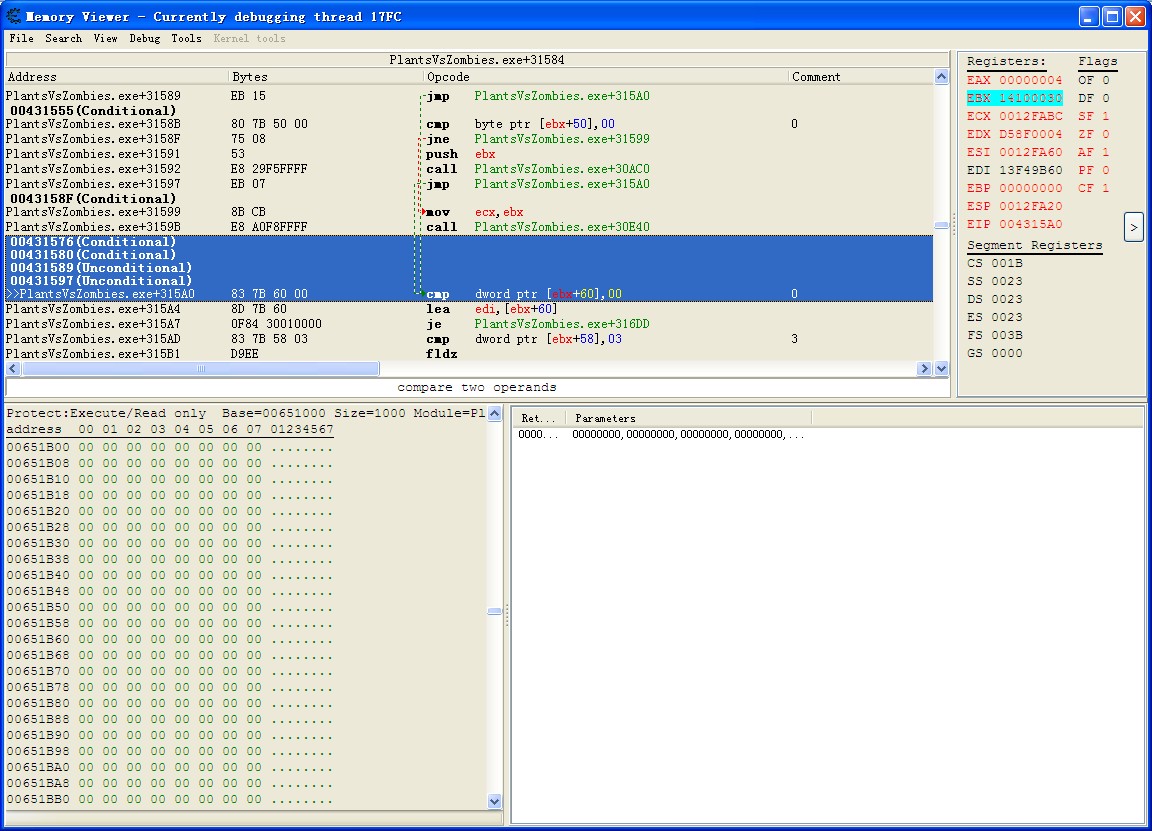Click the EAX 00000004 register value
1152x831 pixels.
pyautogui.click(x=1014, y=80)
